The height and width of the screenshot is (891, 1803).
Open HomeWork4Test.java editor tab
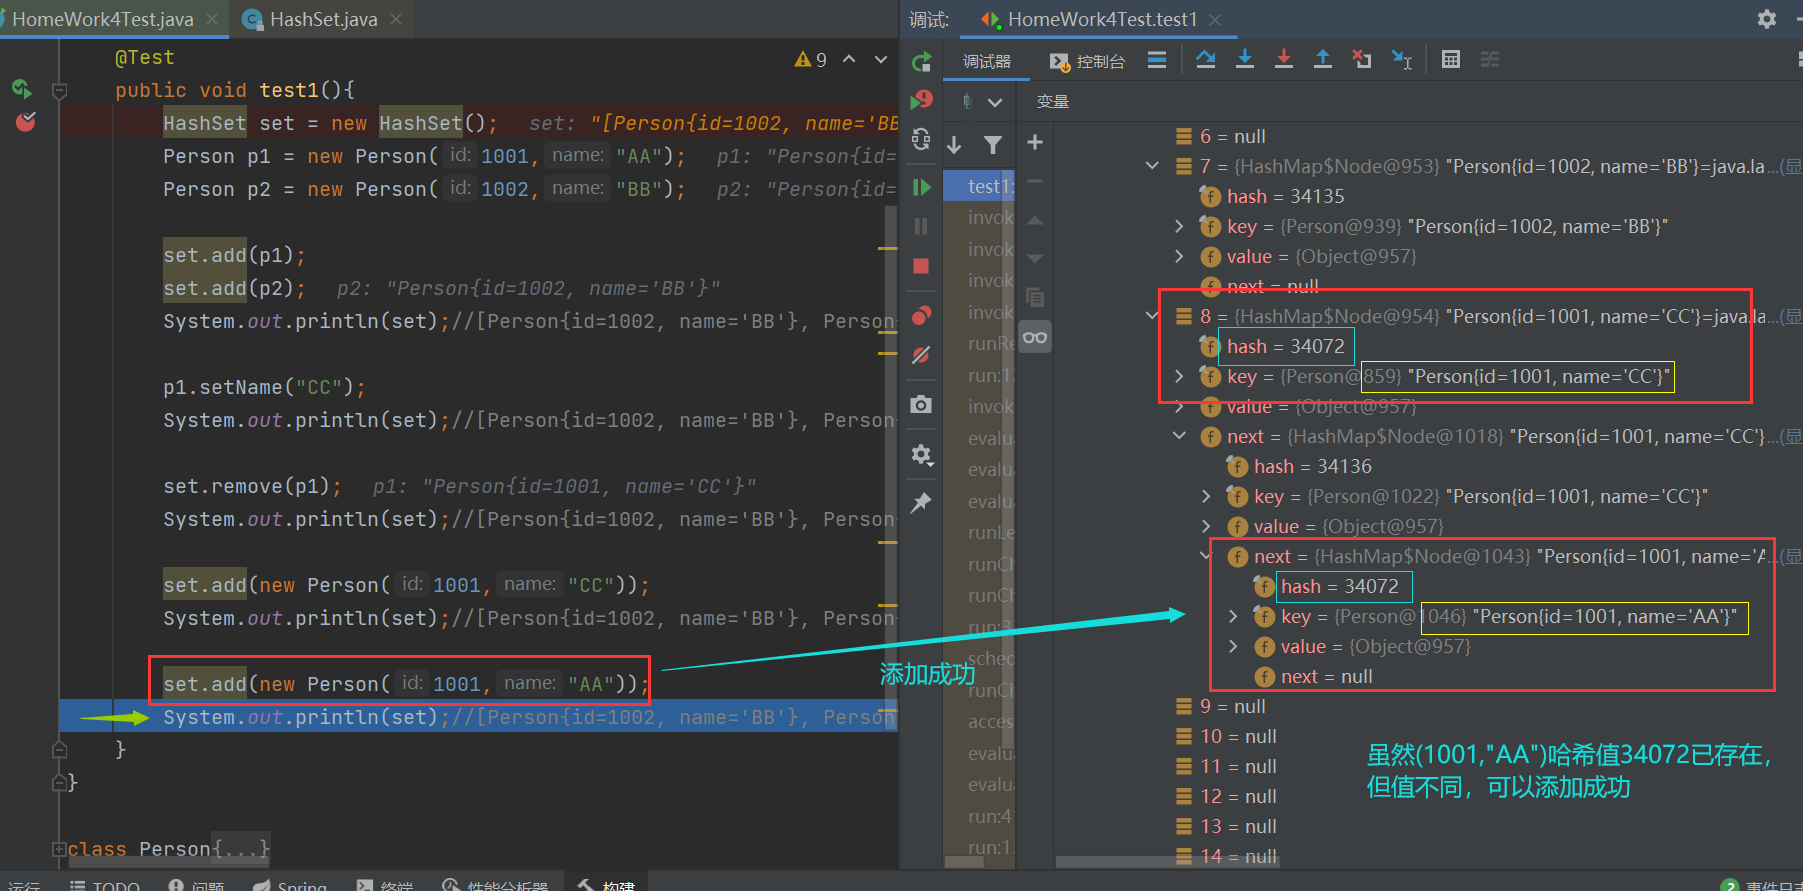pyautogui.click(x=102, y=19)
